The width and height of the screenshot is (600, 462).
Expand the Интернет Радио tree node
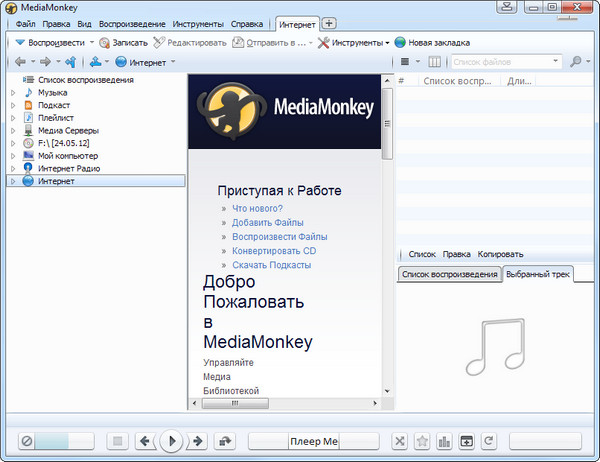tap(13, 168)
